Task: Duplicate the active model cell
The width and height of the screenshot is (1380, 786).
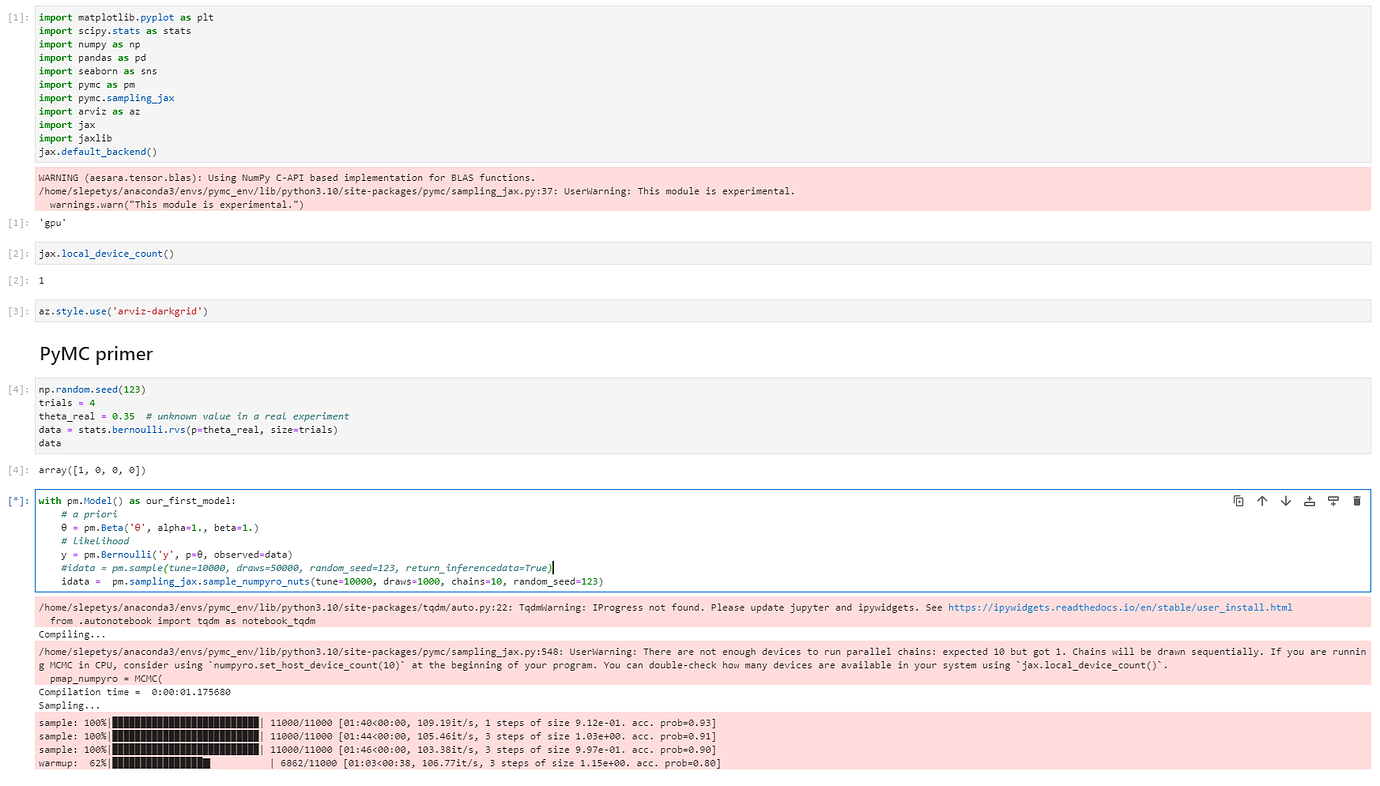Action: point(1238,501)
